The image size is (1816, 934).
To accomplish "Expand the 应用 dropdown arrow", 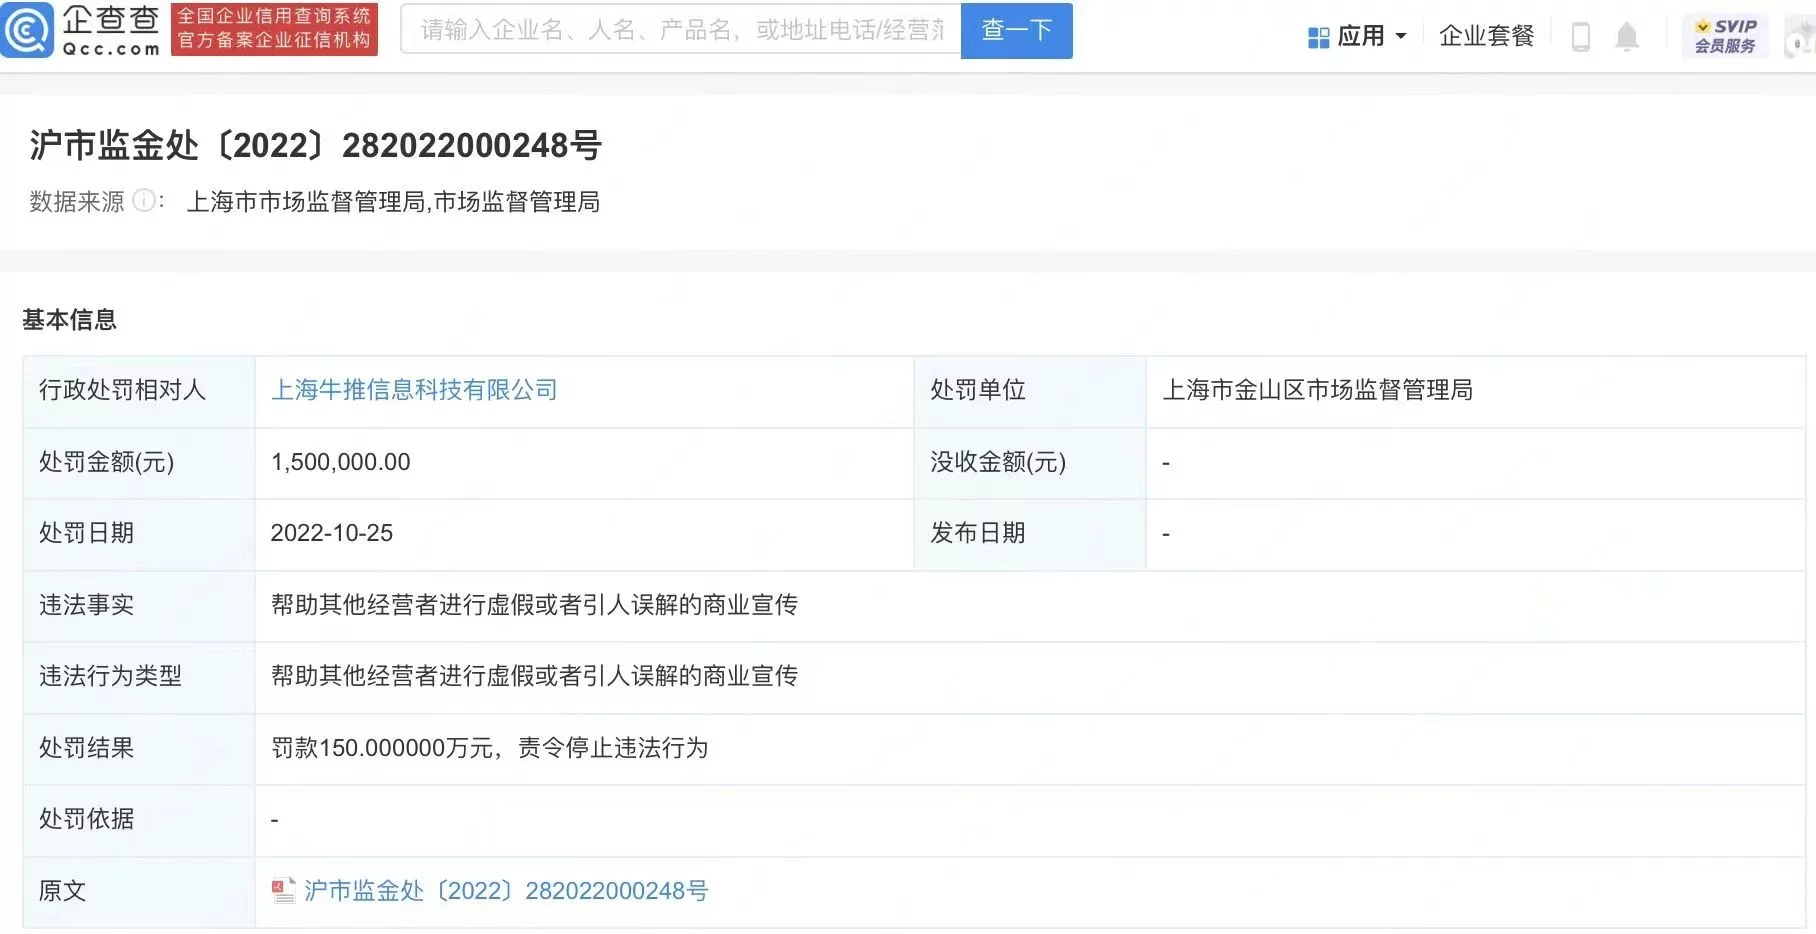I will [1400, 37].
